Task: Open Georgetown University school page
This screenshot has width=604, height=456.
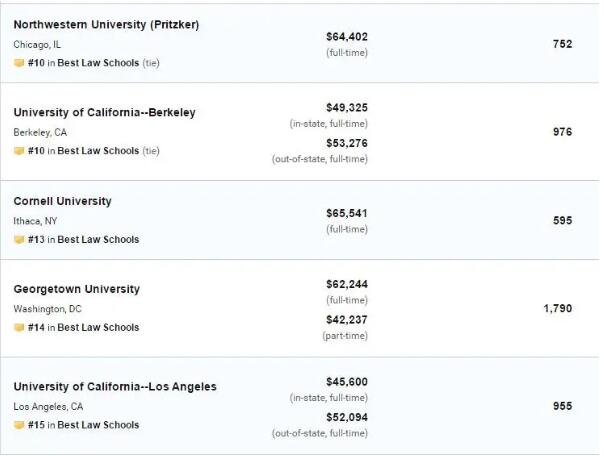Action: (x=76, y=289)
